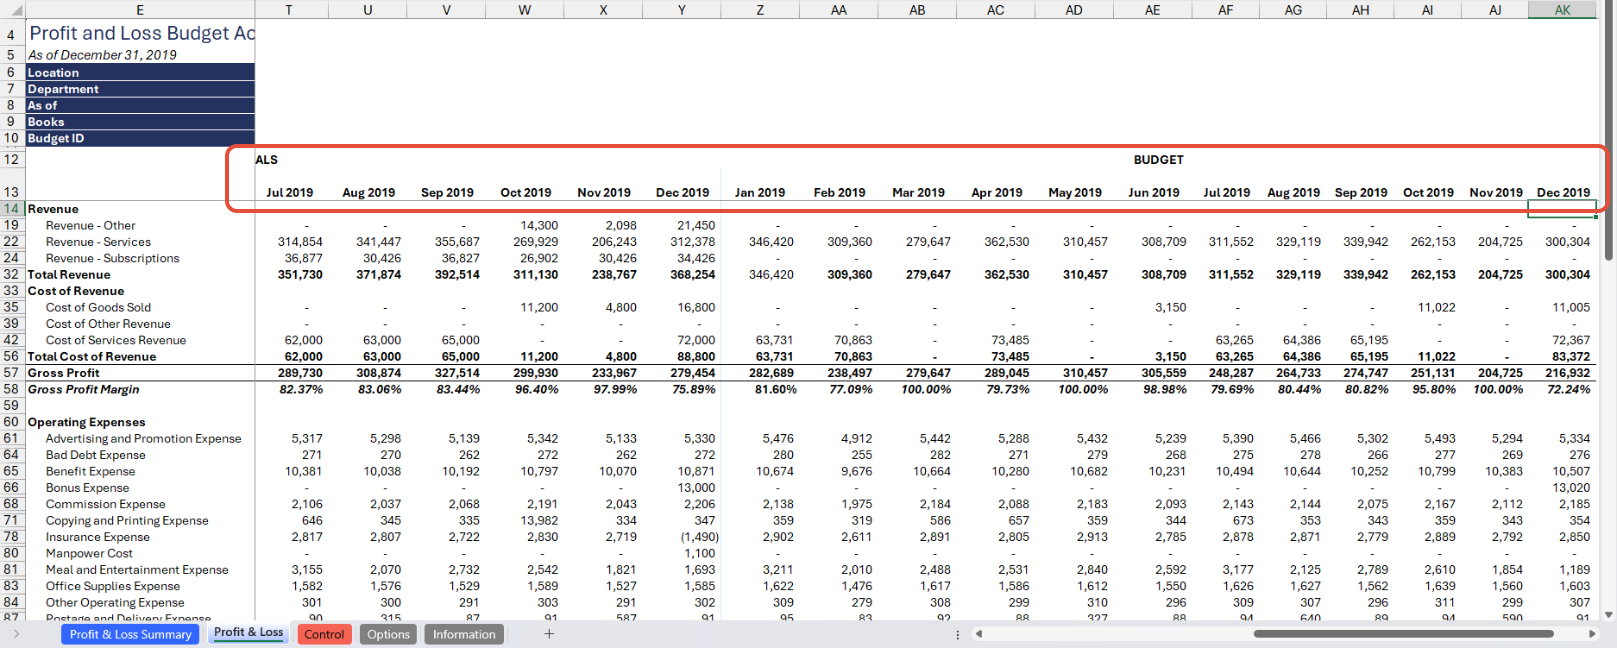Select column T header
The height and width of the screenshot is (648, 1617).
[x=290, y=10]
